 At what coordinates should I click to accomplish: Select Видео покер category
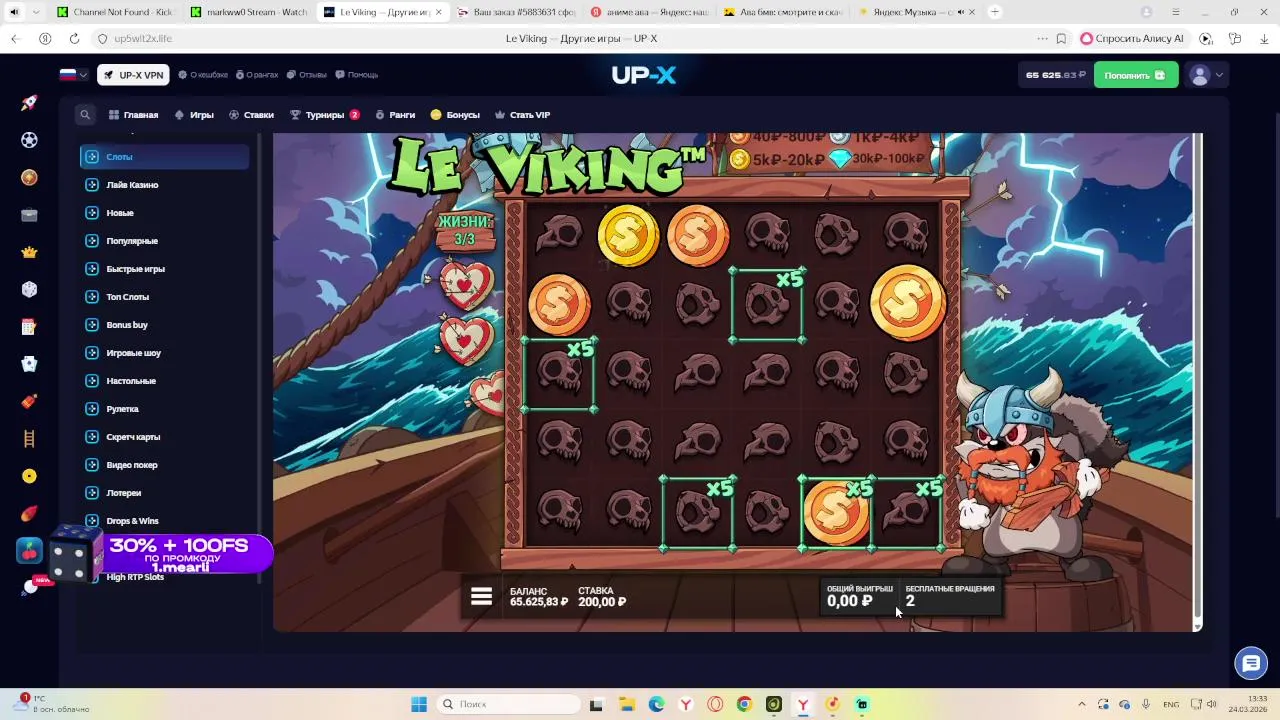(165, 465)
